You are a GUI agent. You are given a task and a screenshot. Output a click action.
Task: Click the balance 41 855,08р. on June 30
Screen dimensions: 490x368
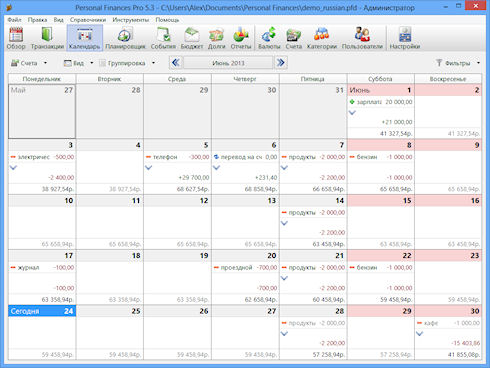pos(464,355)
